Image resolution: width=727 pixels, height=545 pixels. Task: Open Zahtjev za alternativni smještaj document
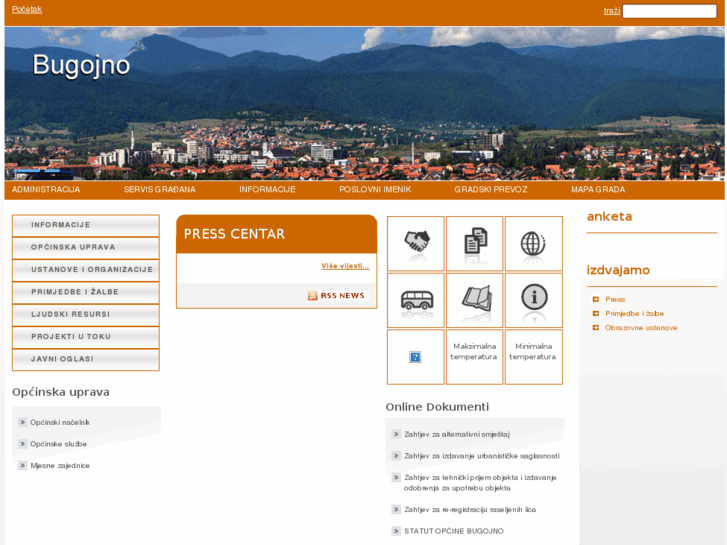[x=457, y=434]
